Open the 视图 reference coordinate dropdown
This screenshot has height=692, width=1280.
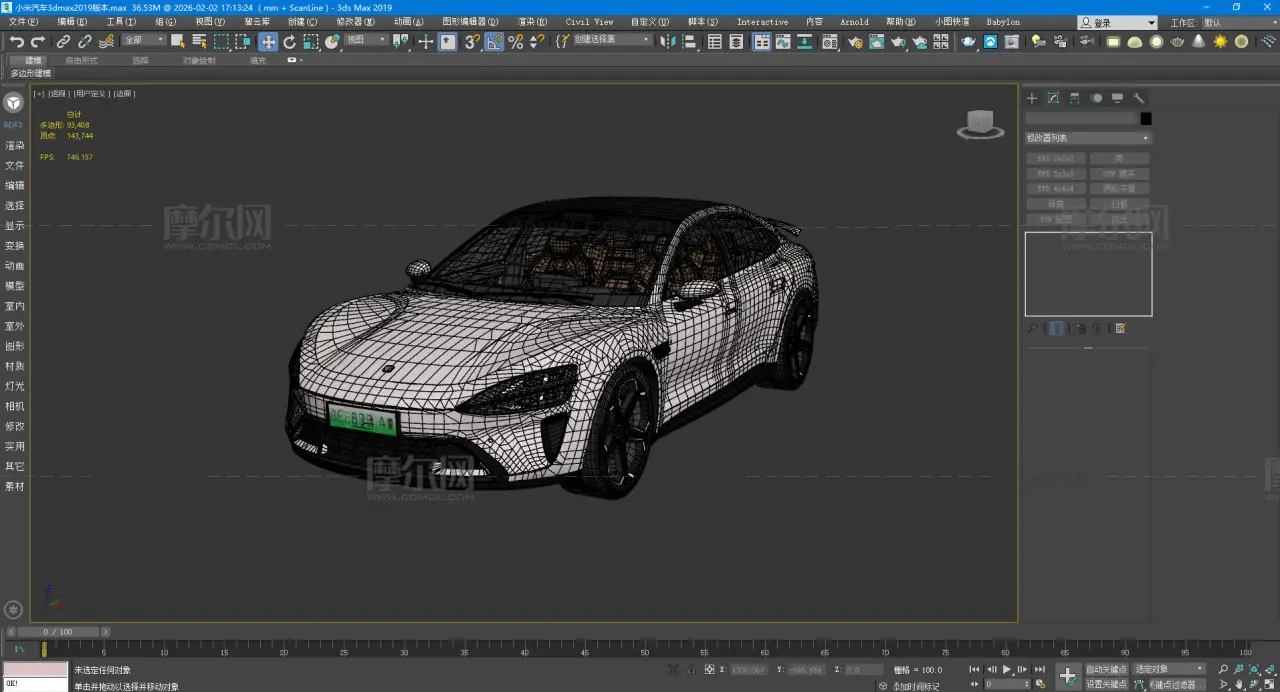click(366, 41)
